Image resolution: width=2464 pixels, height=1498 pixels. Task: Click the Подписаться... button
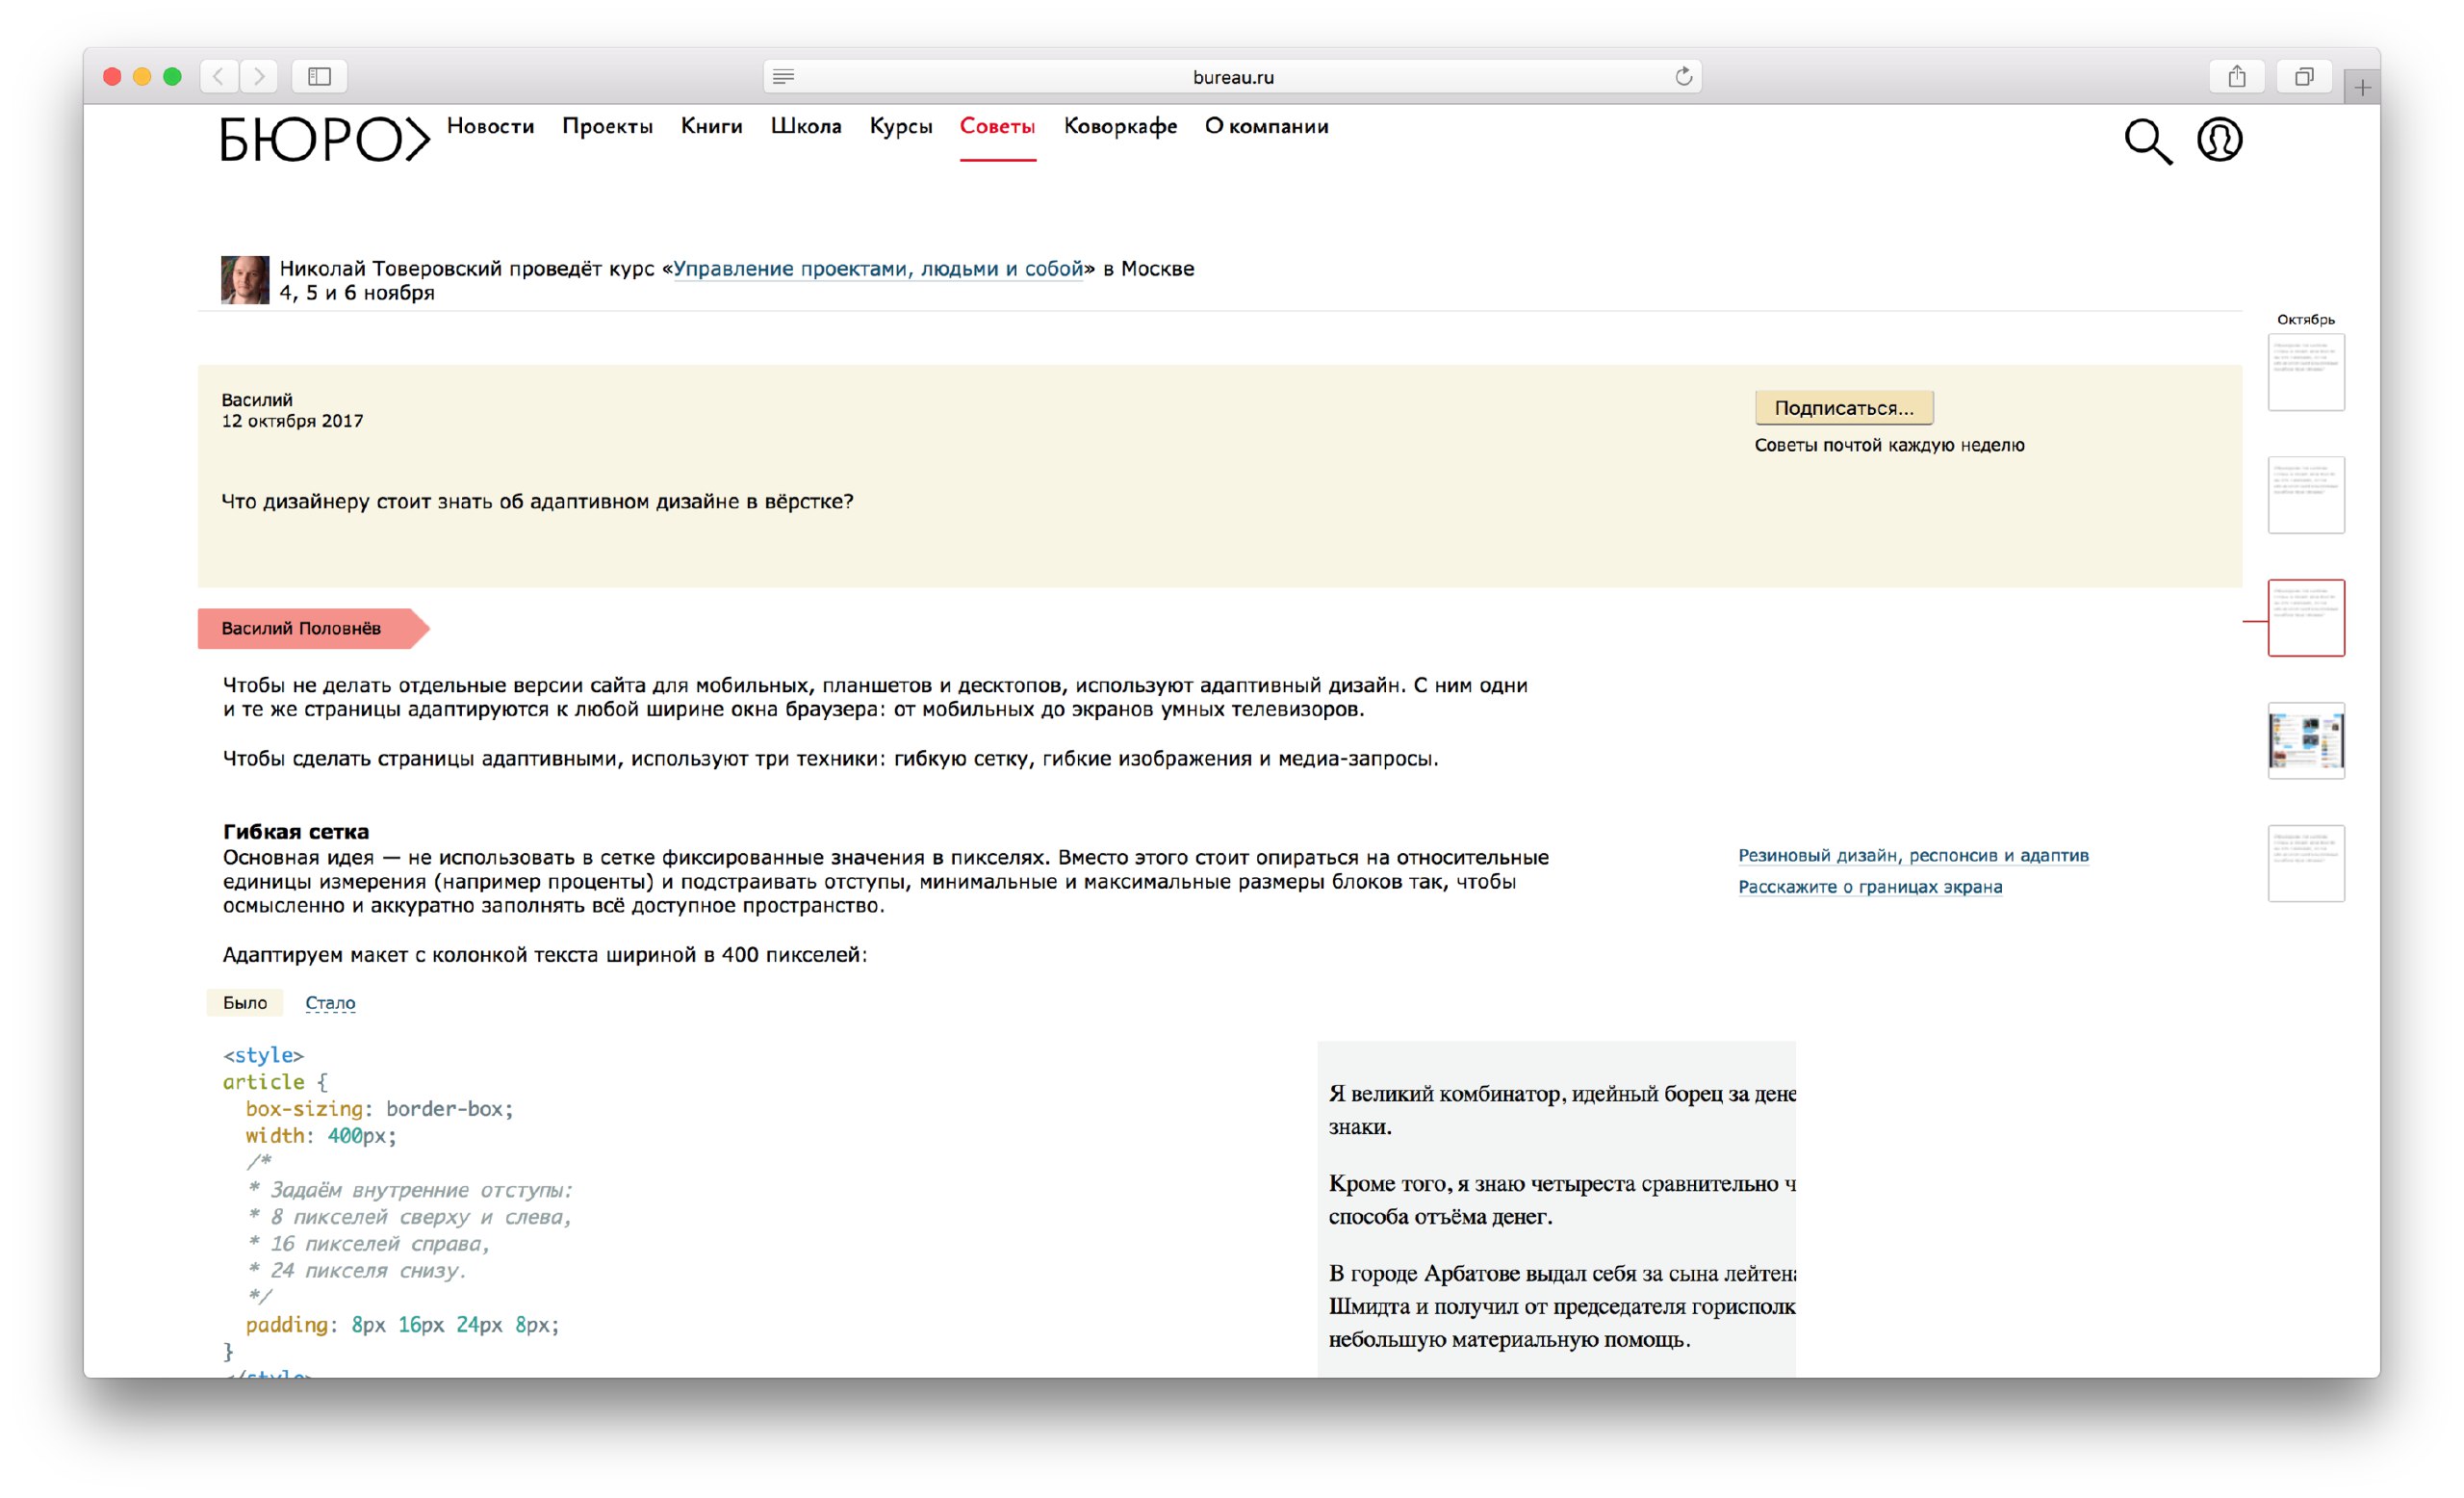1843,407
